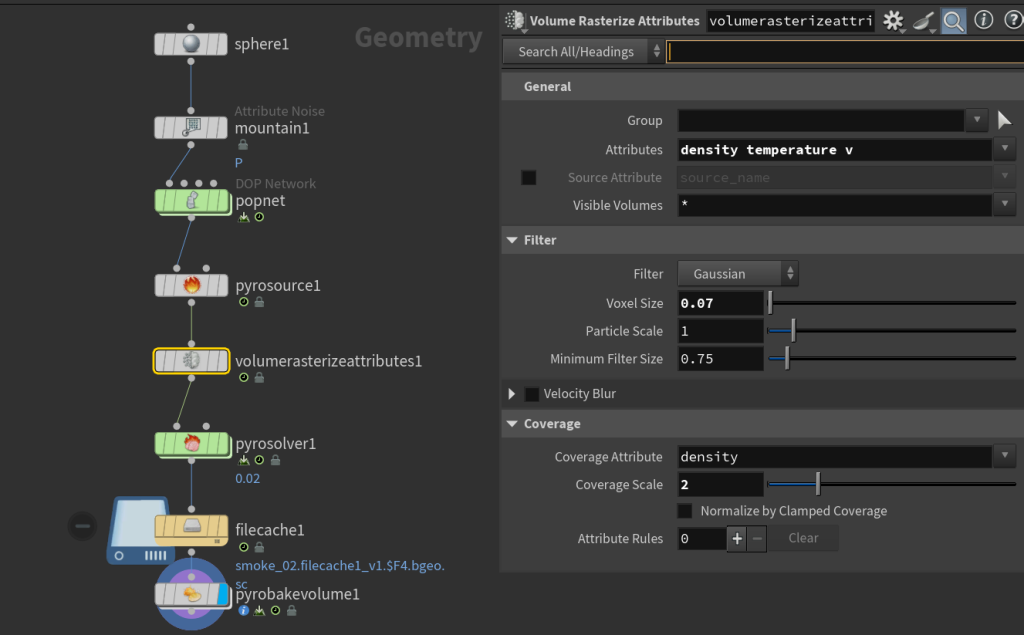
Task: Collapse the Coverage section
Action: 512,424
